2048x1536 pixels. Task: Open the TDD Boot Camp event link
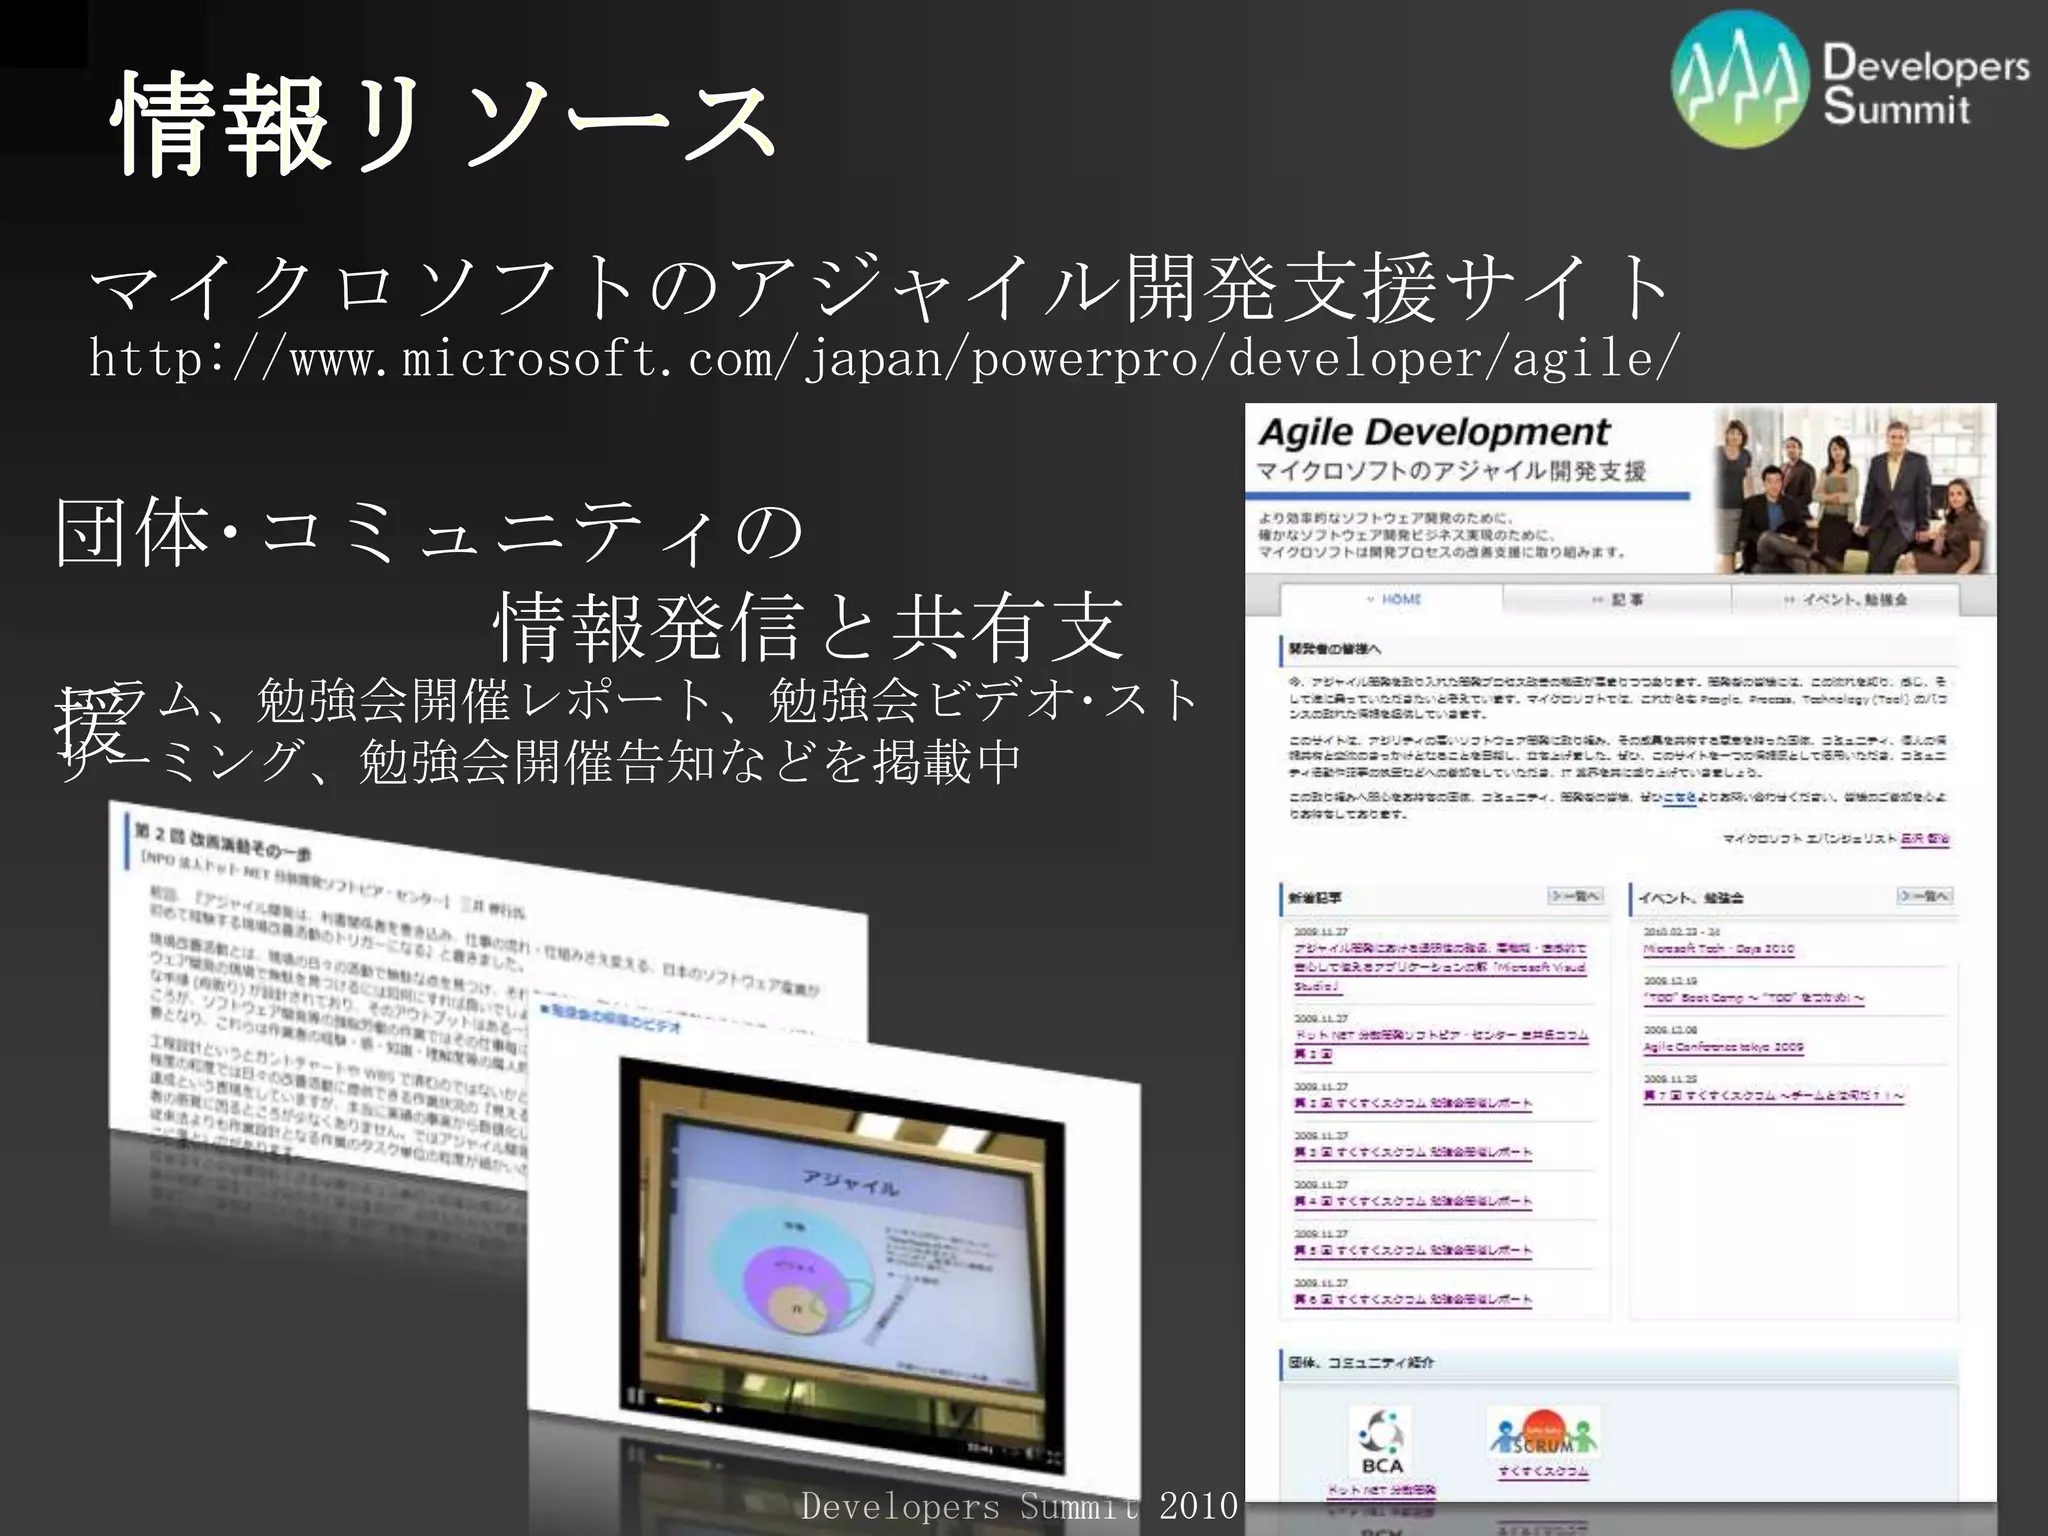click(x=1753, y=998)
